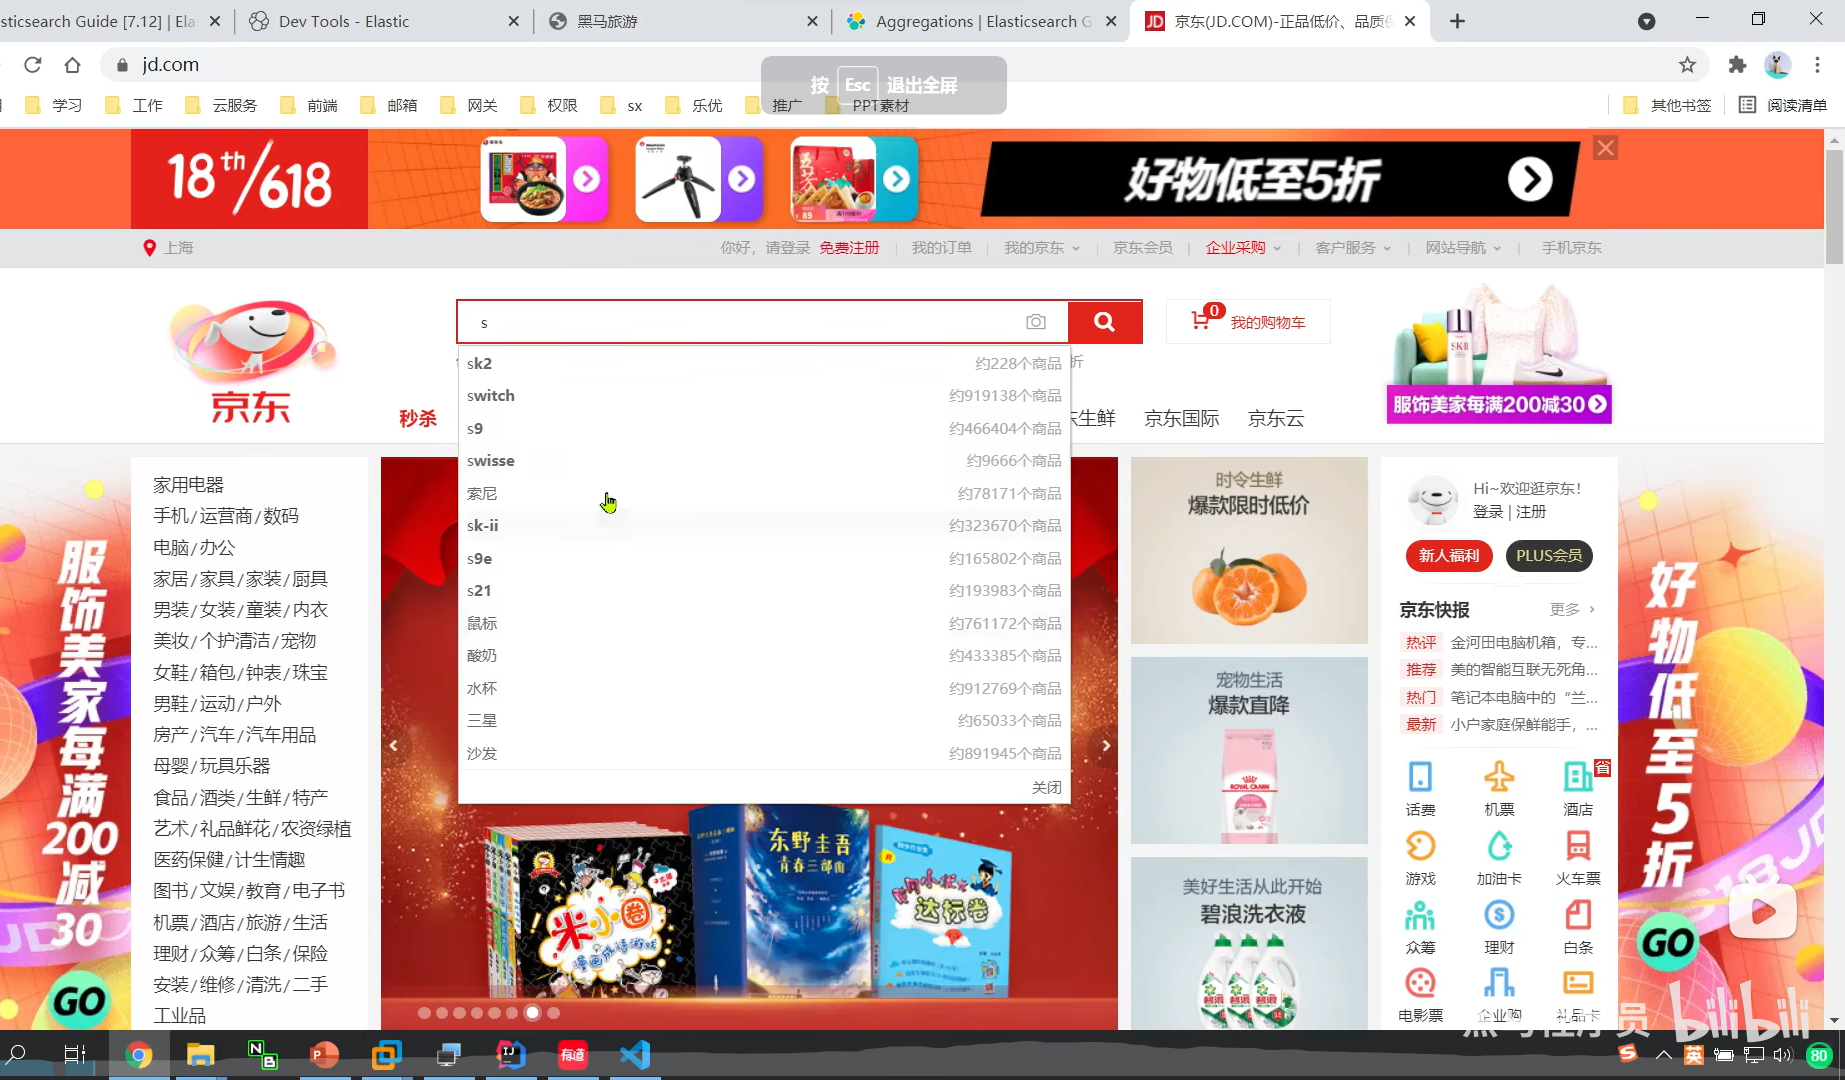Select suggestion 'switch'
This screenshot has width=1845, height=1080.
click(x=764, y=396)
